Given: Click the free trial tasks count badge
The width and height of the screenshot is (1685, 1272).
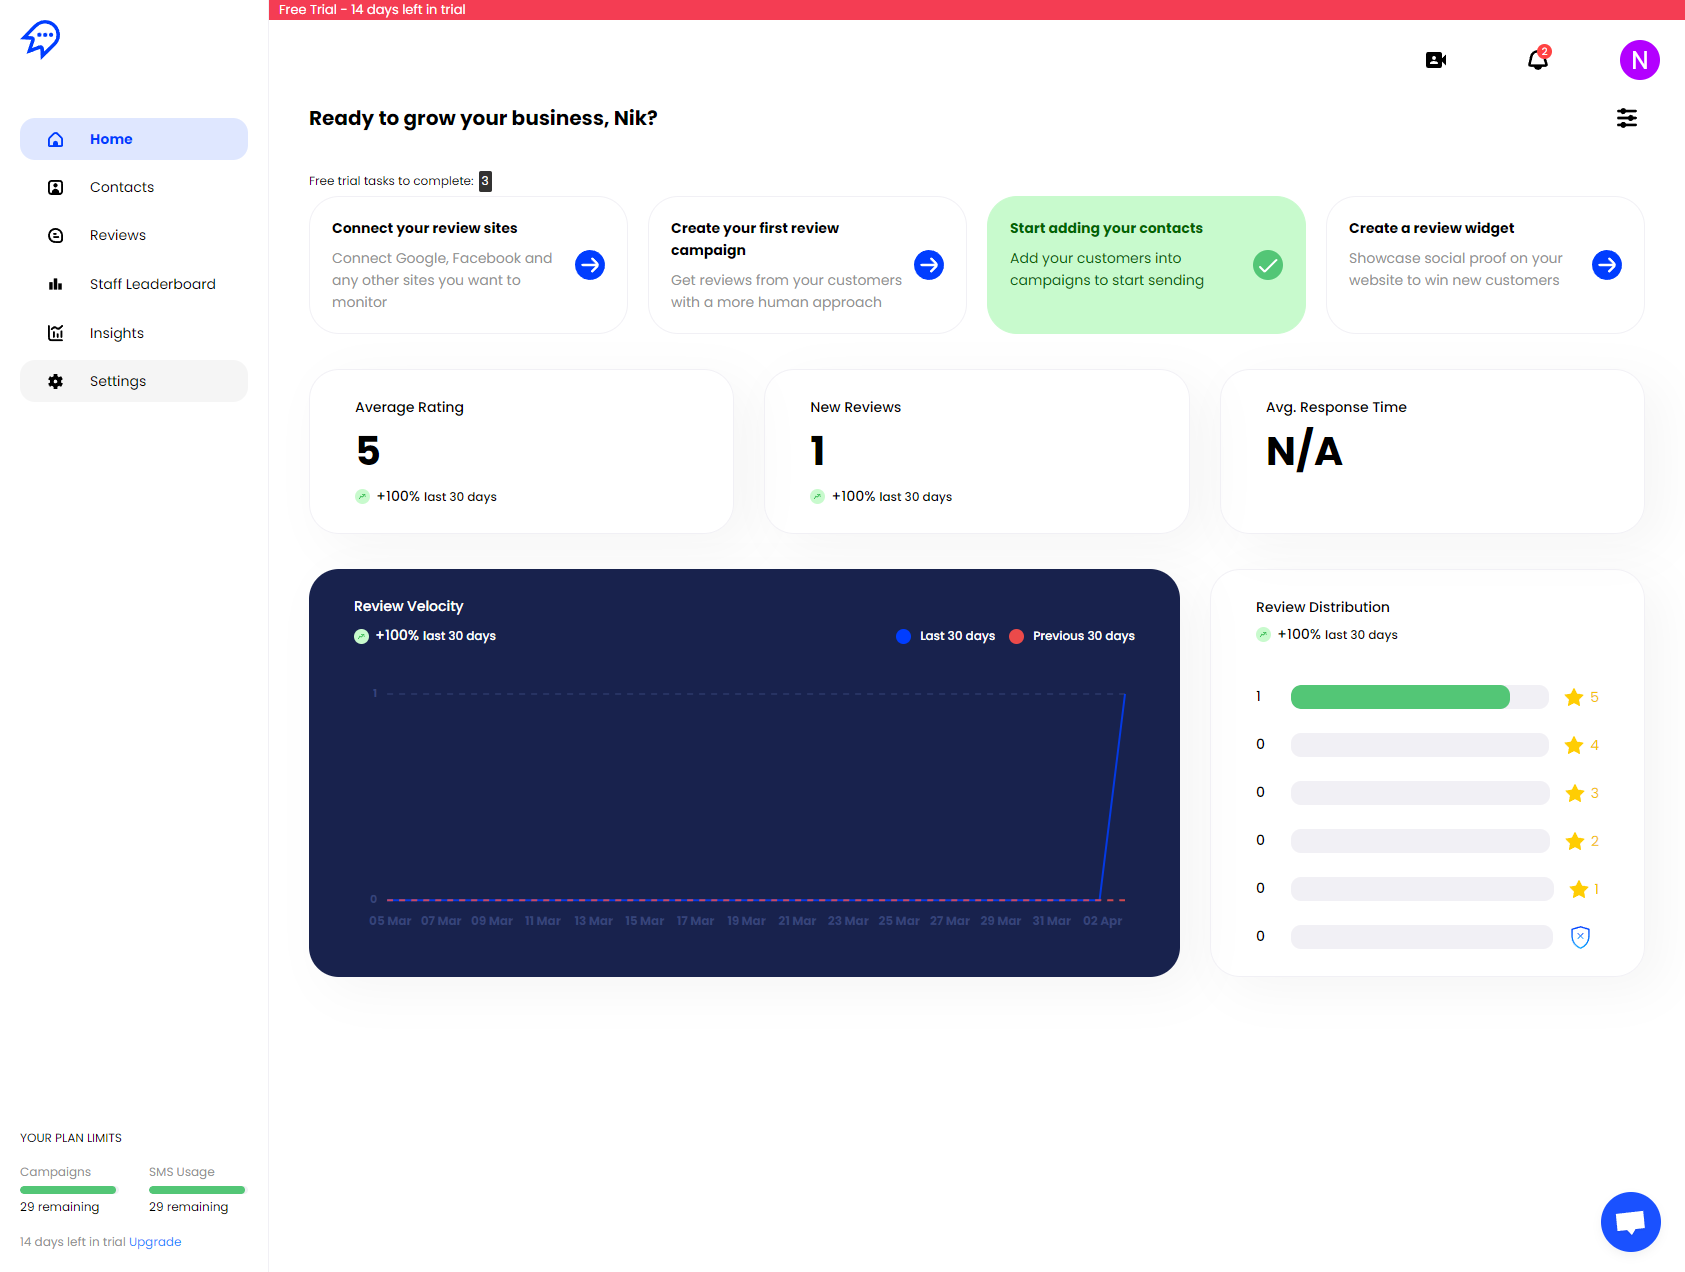Looking at the screenshot, I should pyautogui.click(x=485, y=181).
